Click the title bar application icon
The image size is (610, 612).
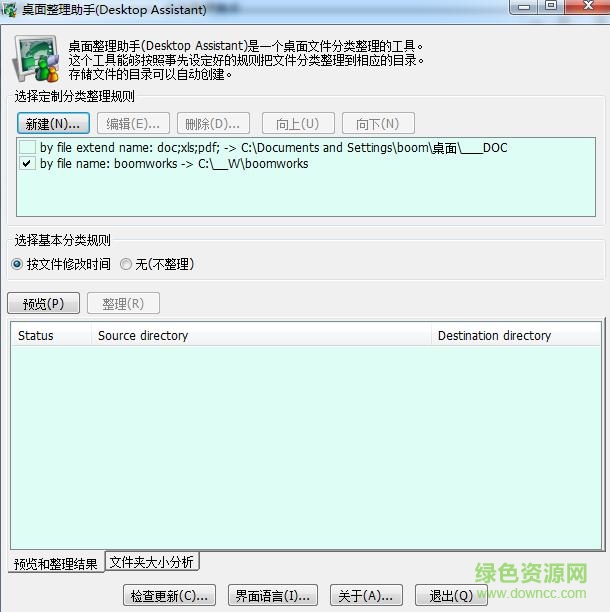(x=9, y=9)
